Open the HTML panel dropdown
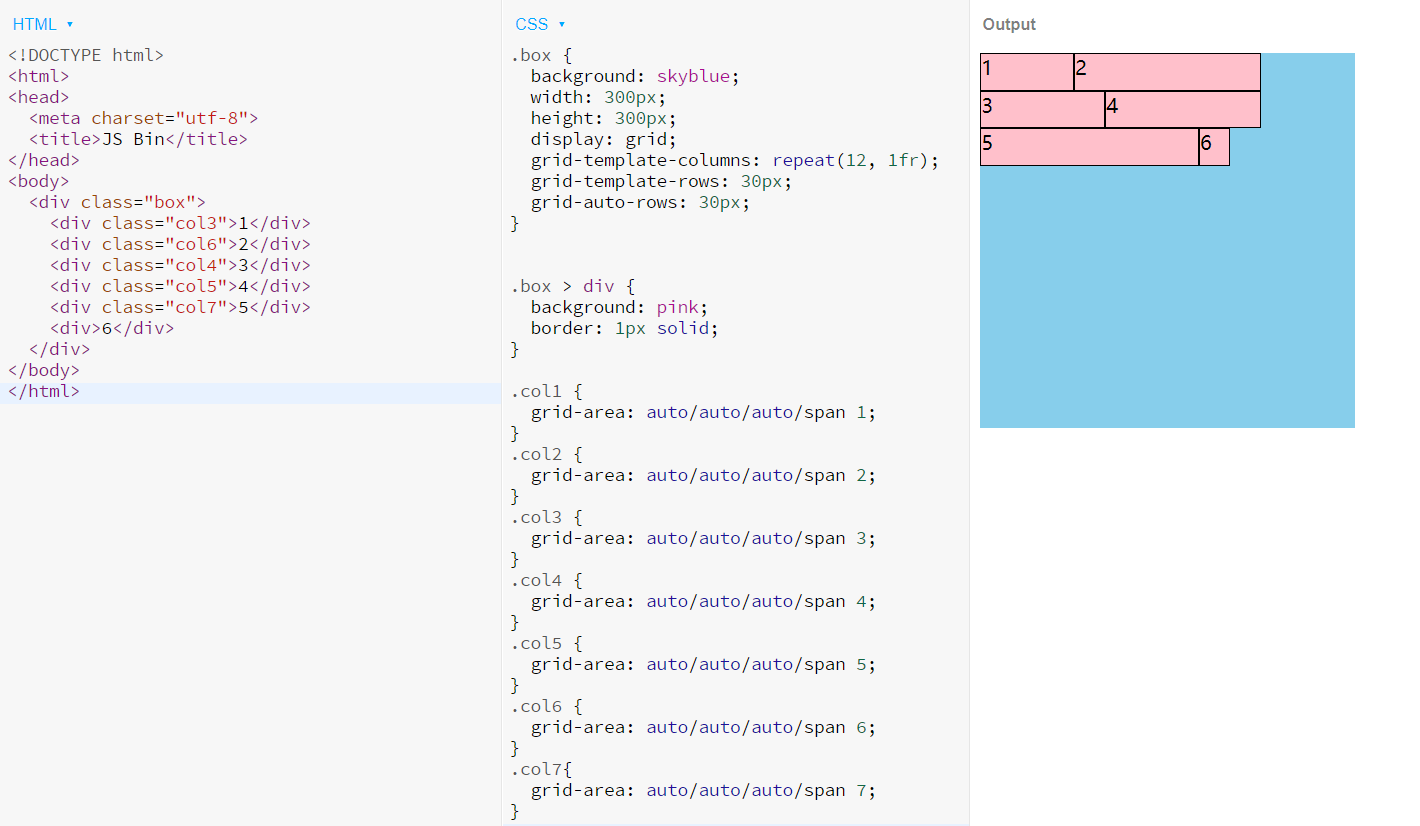The image size is (1420, 826). pos(43,24)
